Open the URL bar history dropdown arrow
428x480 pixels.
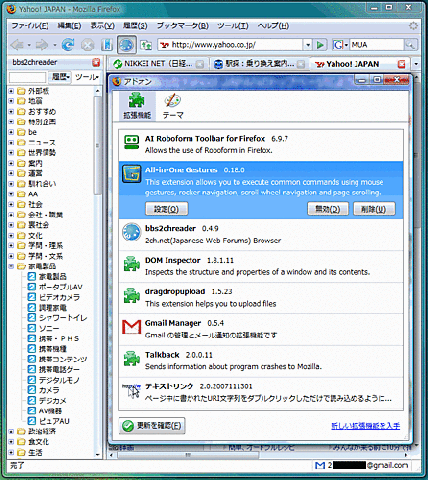pos(308,45)
